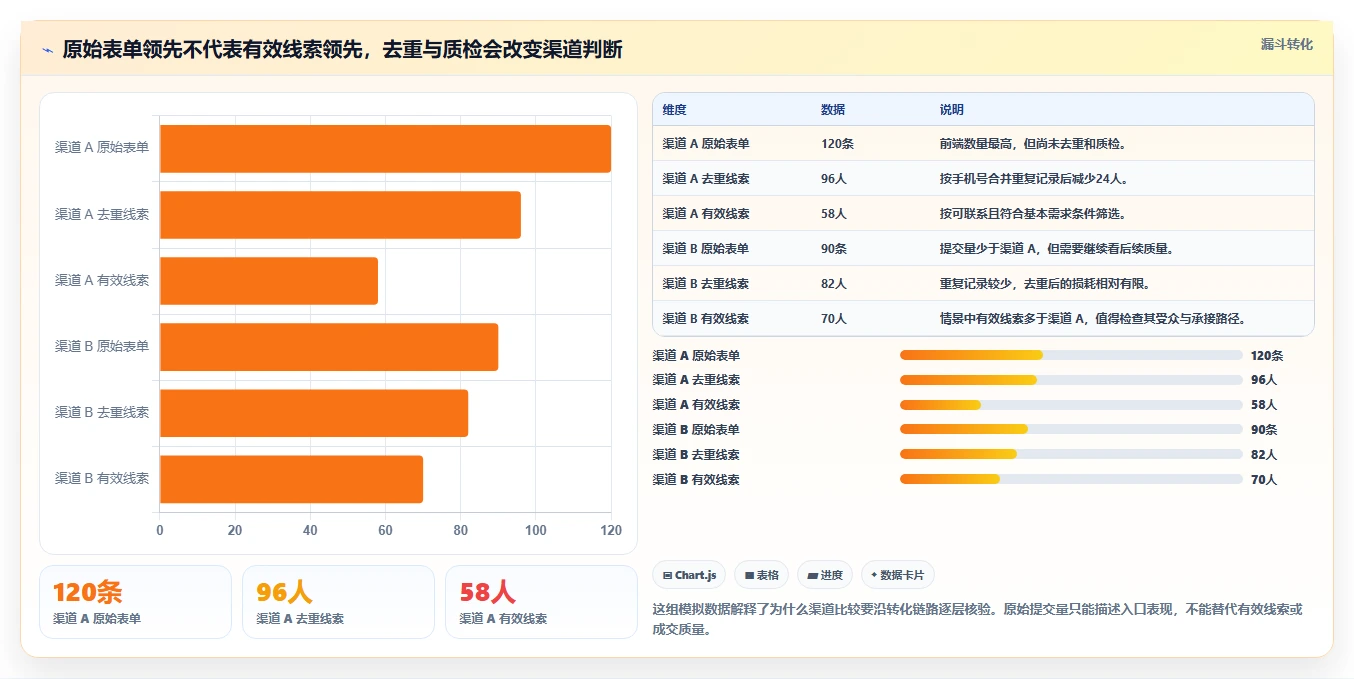Click the note 提交量少于渠道 A，但需要继续看后续质量。
Image resolution: width=1354 pixels, height=679 pixels.
[1058, 249]
